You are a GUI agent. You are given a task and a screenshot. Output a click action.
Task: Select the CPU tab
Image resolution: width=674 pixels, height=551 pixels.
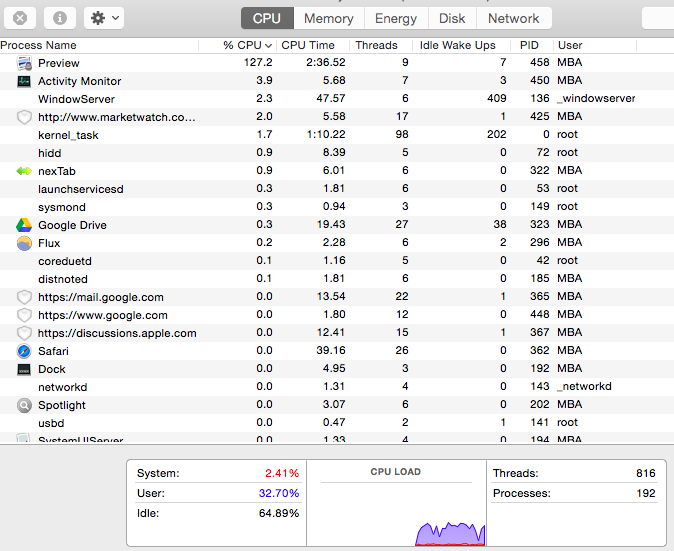click(267, 18)
